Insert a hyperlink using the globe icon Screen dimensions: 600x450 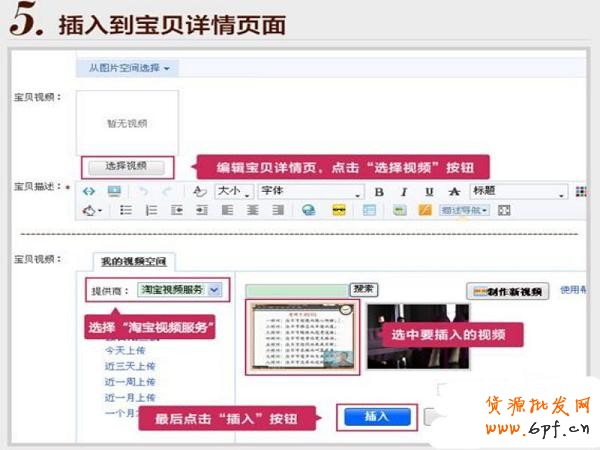(x=308, y=211)
